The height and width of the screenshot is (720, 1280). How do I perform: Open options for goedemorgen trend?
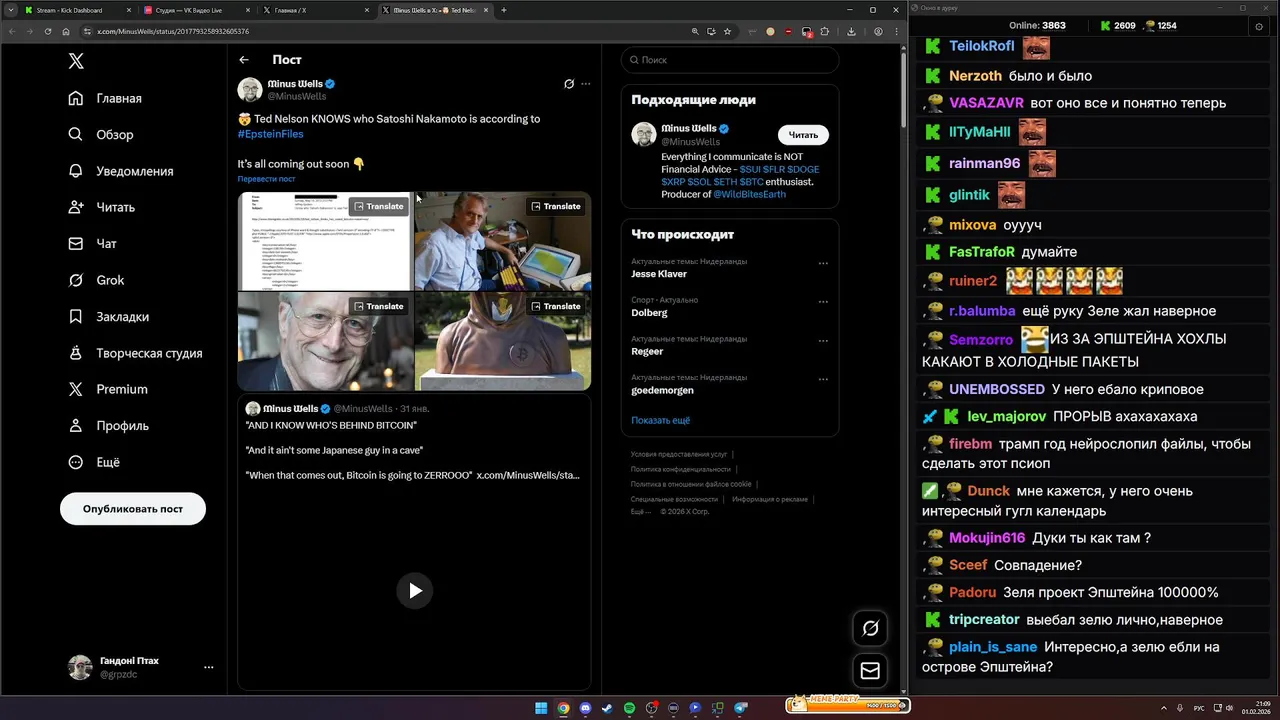823,380
